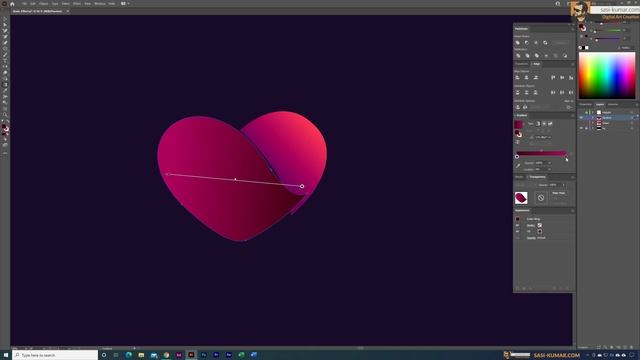This screenshot has width=640, height=360.
Task: Toggle Stroke visibility in Appearance panel
Action: [518, 225]
